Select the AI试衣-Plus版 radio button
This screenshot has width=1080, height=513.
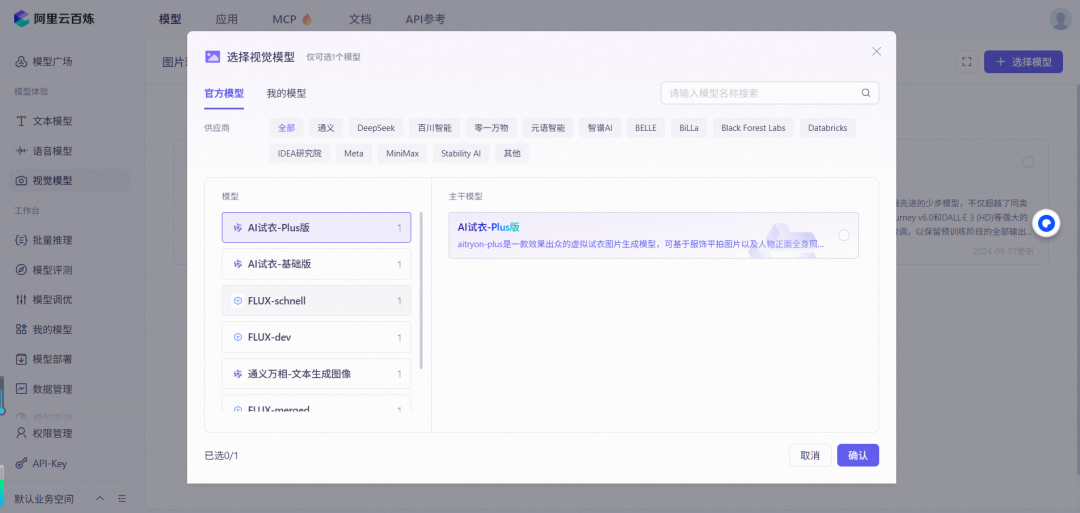click(844, 235)
